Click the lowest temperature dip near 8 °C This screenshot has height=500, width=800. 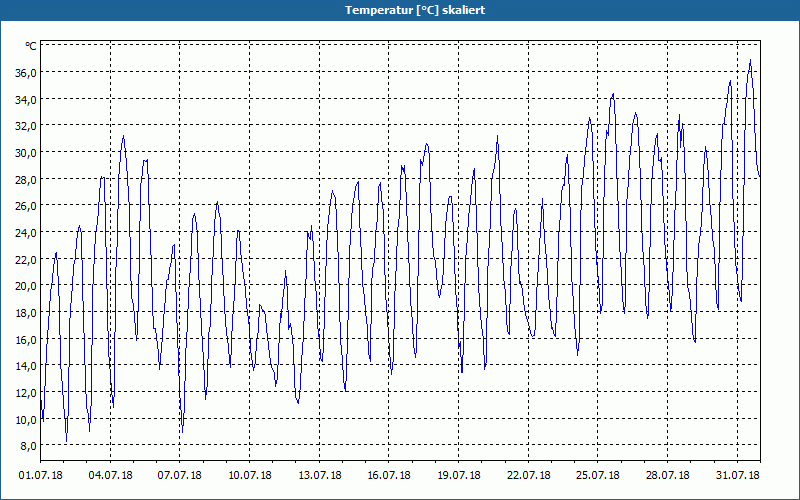click(66, 441)
